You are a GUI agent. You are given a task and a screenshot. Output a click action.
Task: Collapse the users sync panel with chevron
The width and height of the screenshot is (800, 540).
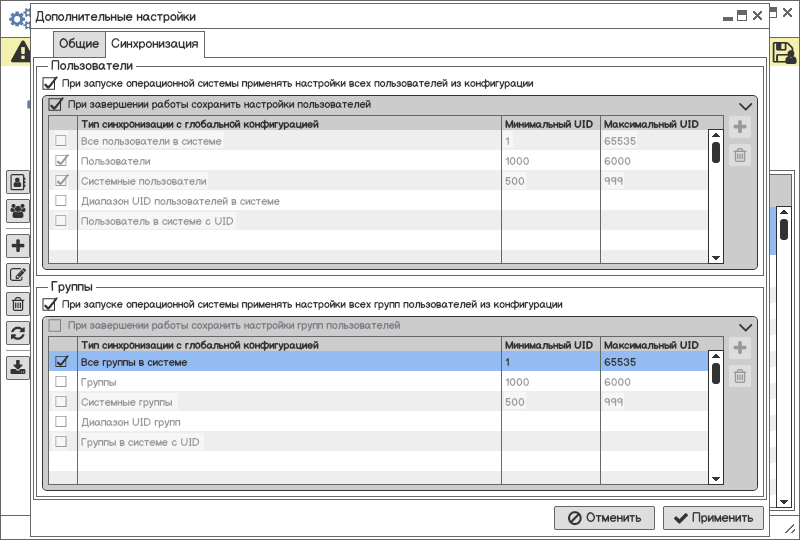(745, 106)
